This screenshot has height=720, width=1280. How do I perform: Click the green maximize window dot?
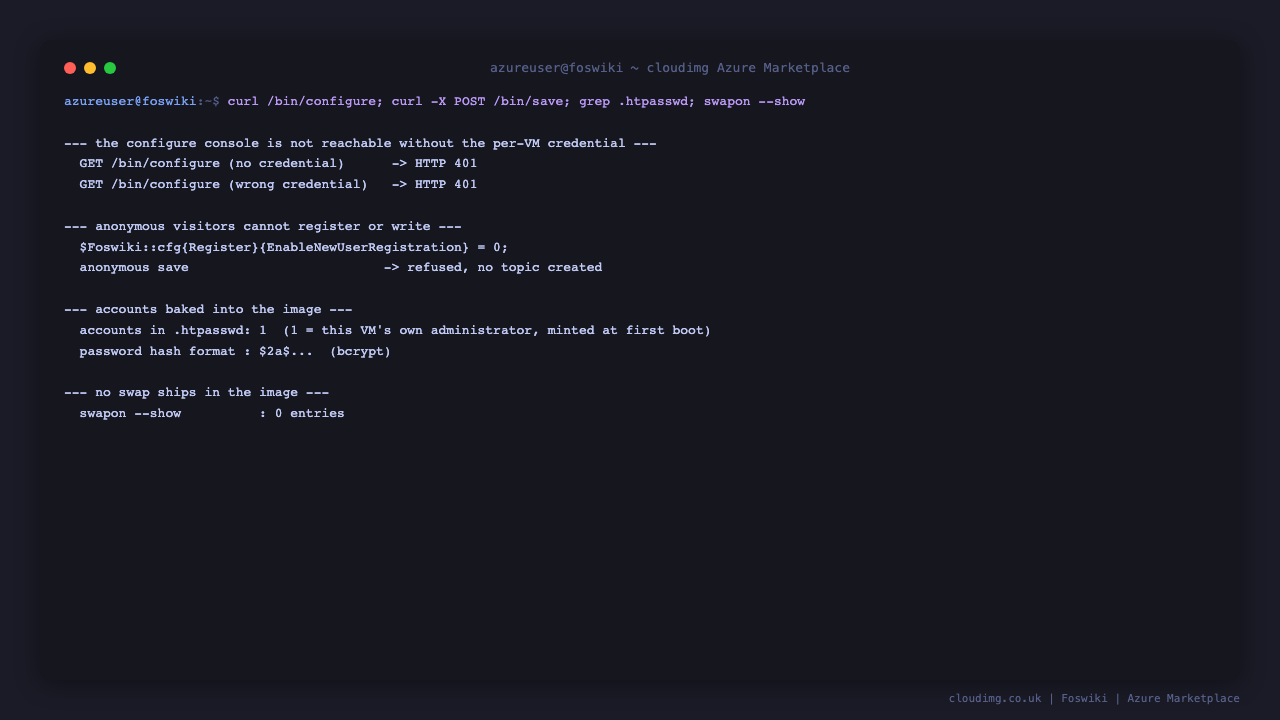[110, 68]
